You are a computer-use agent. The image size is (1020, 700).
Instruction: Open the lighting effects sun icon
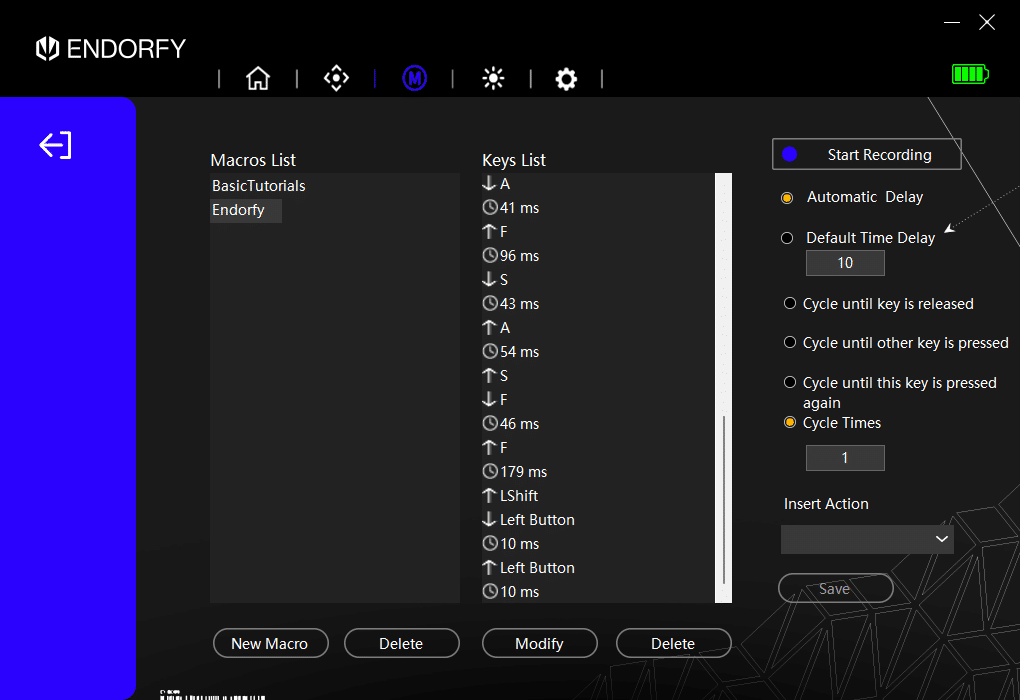click(493, 79)
